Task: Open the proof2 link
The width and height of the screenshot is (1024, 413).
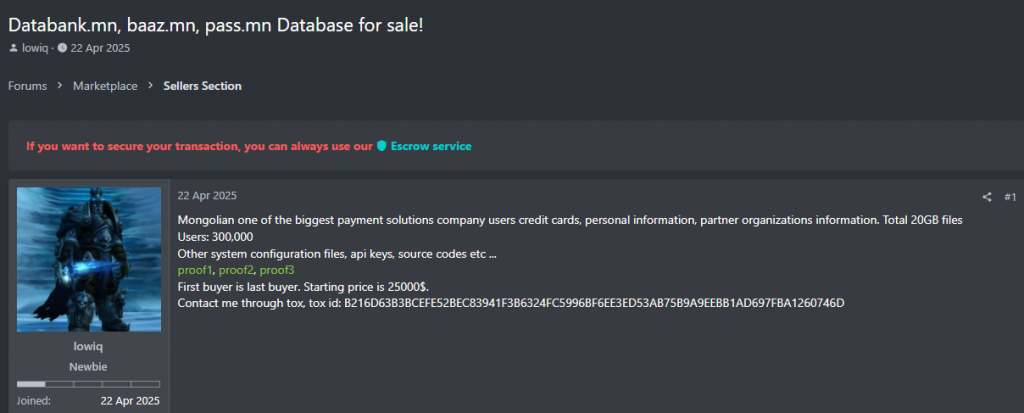Action: point(236,270)
